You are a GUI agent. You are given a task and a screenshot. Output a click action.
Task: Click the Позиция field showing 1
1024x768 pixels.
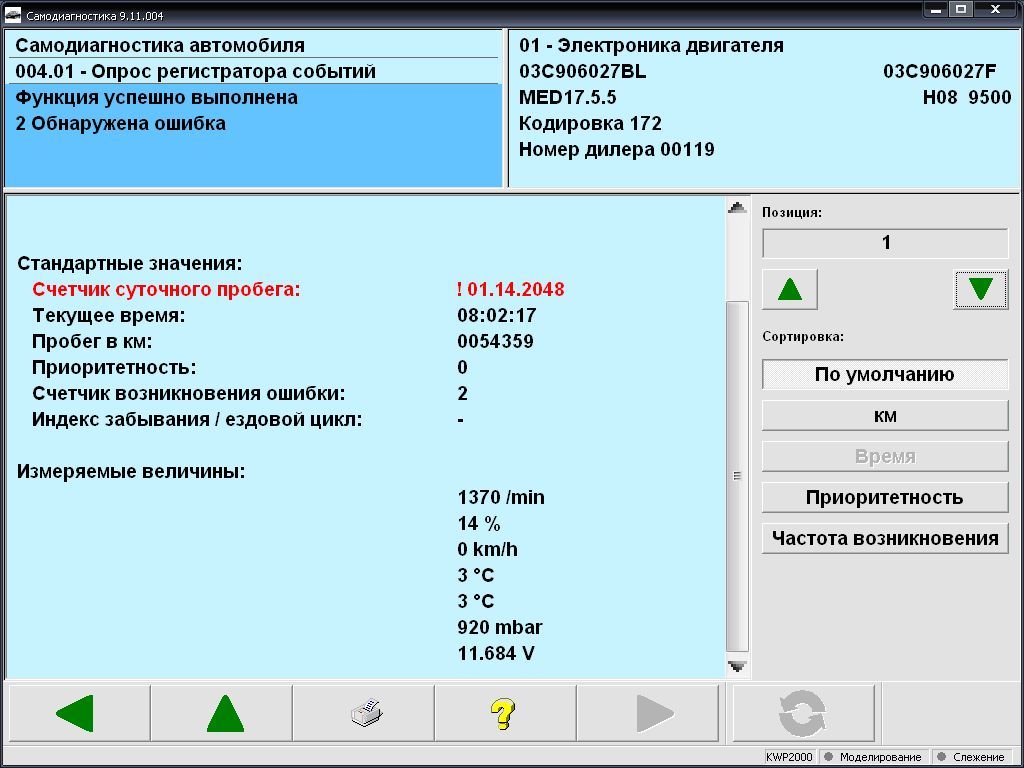885,243
